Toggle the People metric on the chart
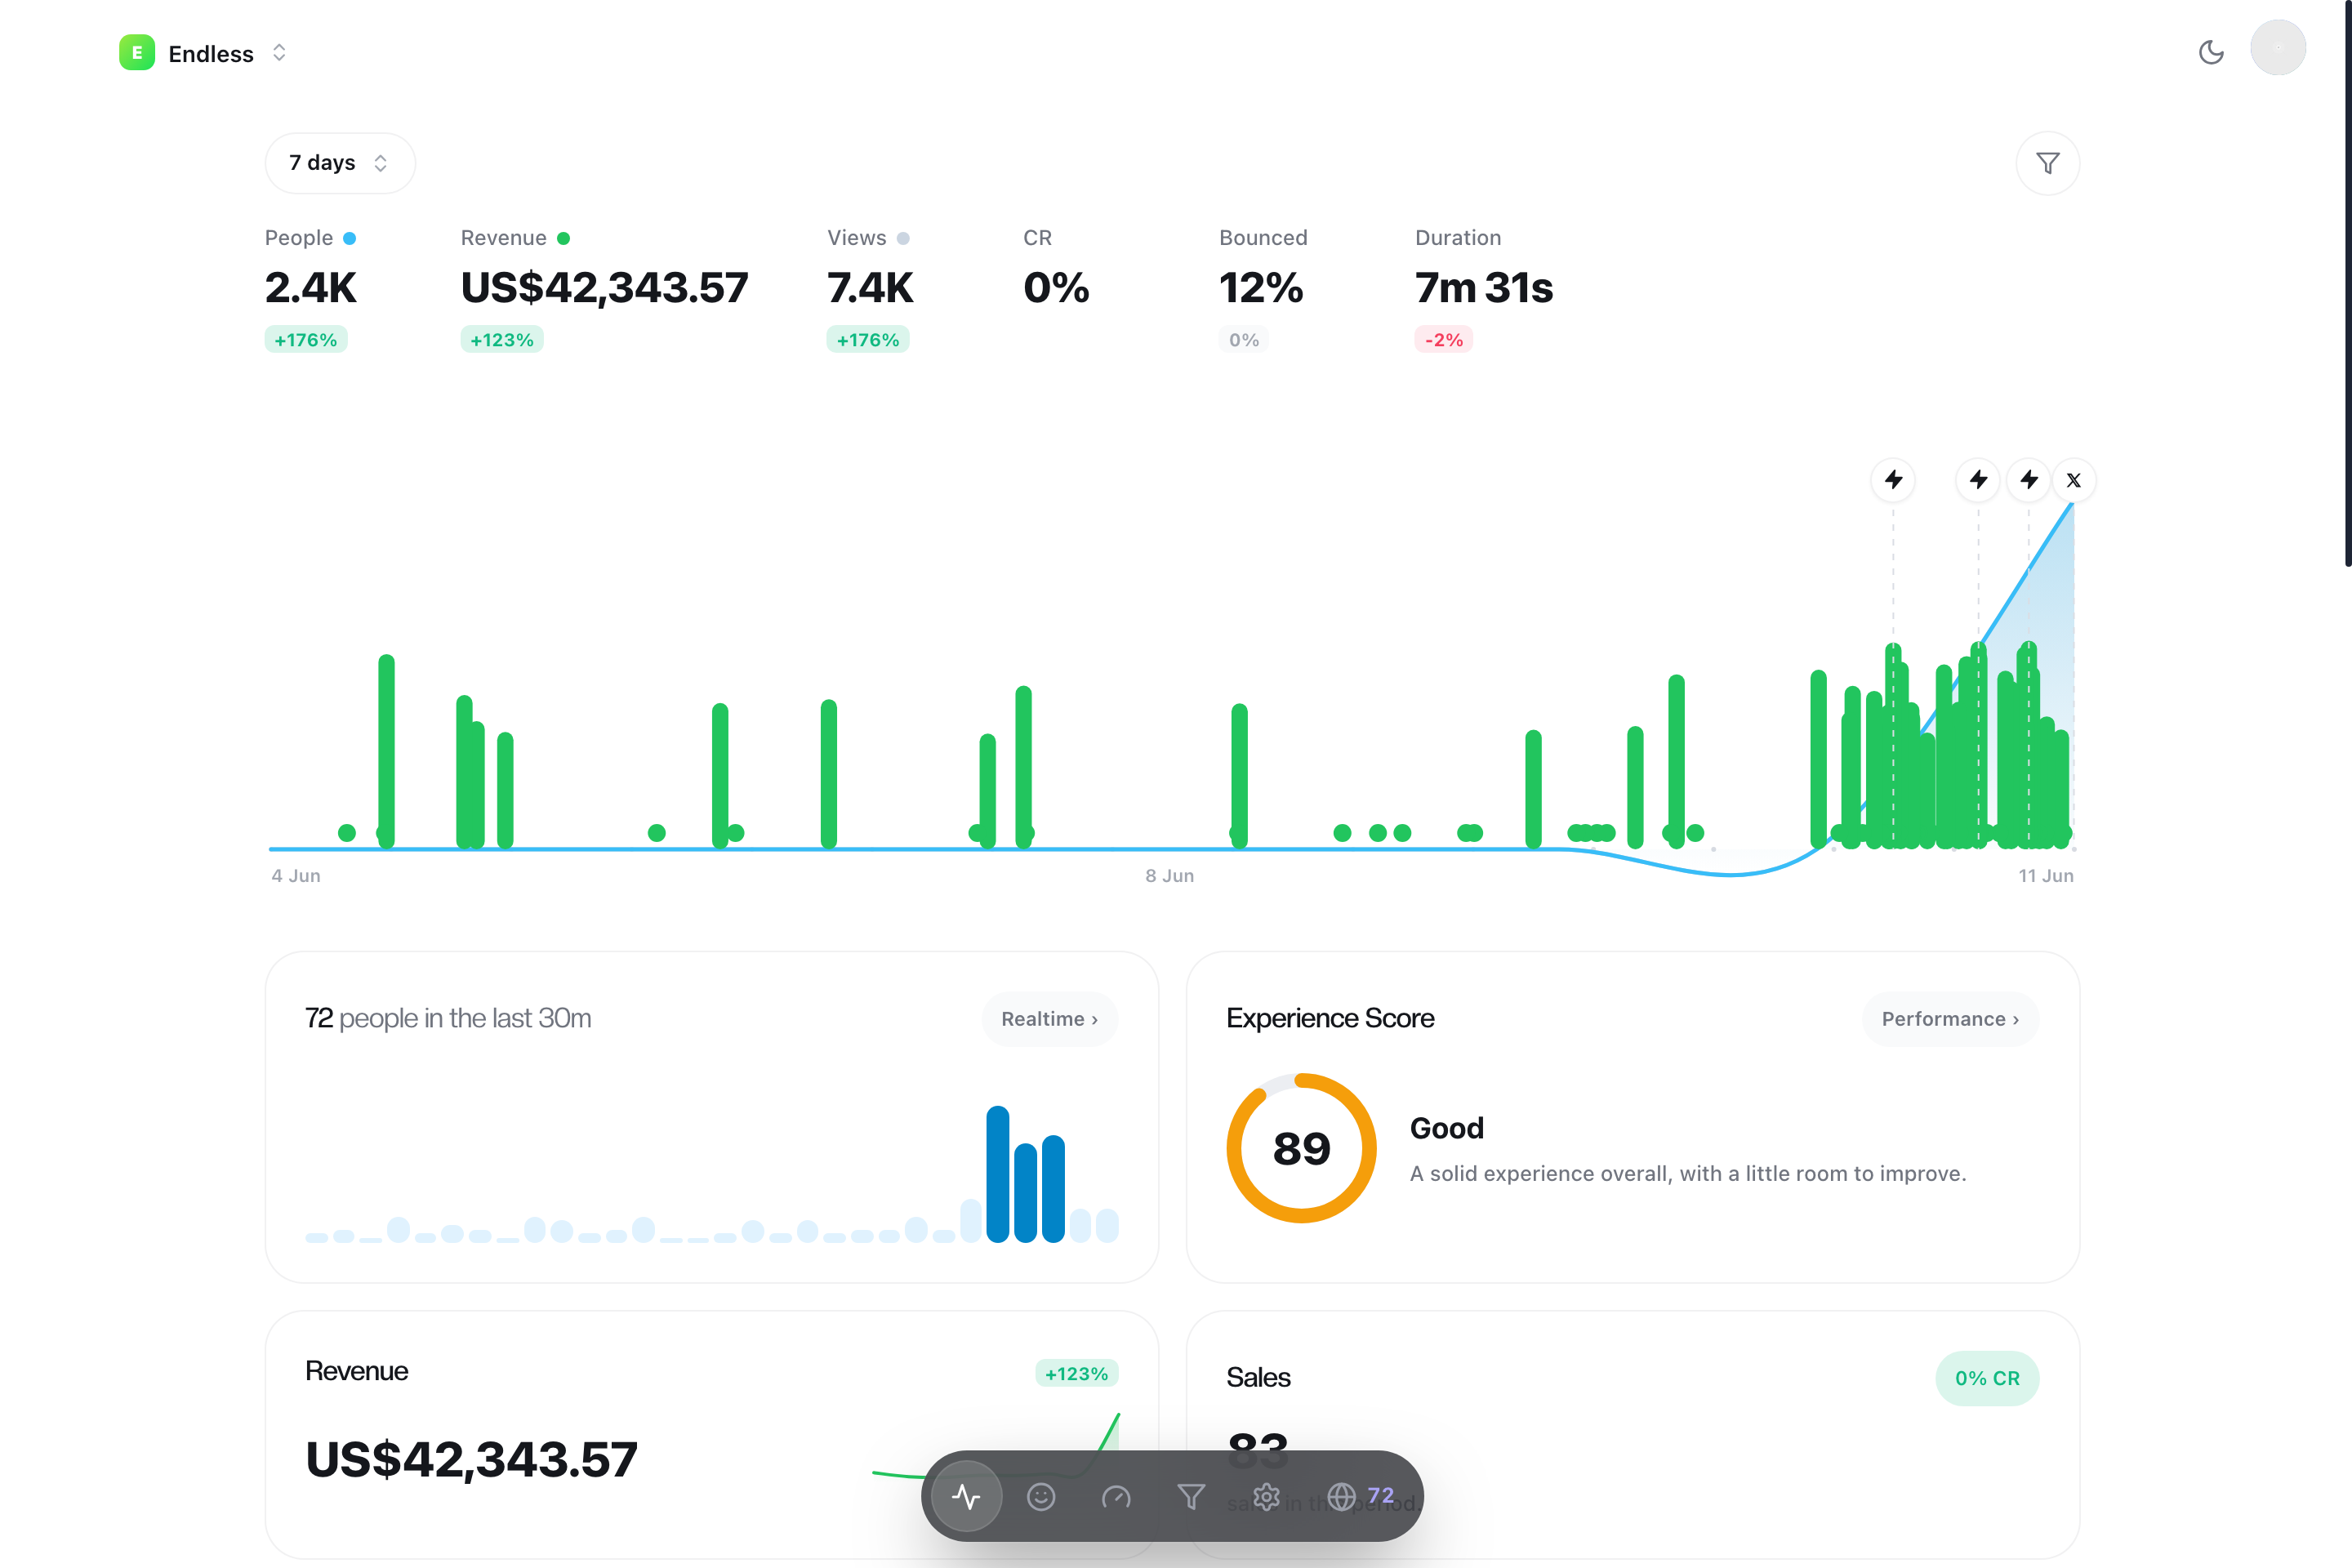 click(x=310, y=238)
